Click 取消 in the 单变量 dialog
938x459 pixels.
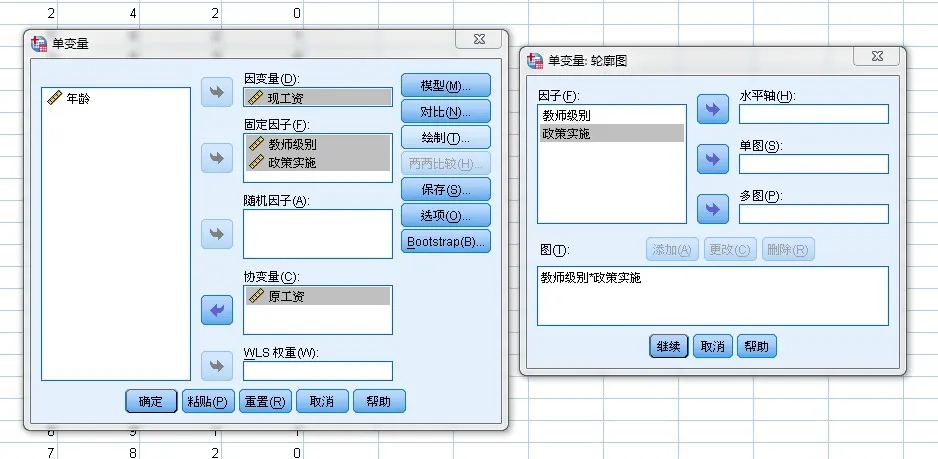point(322,401)
